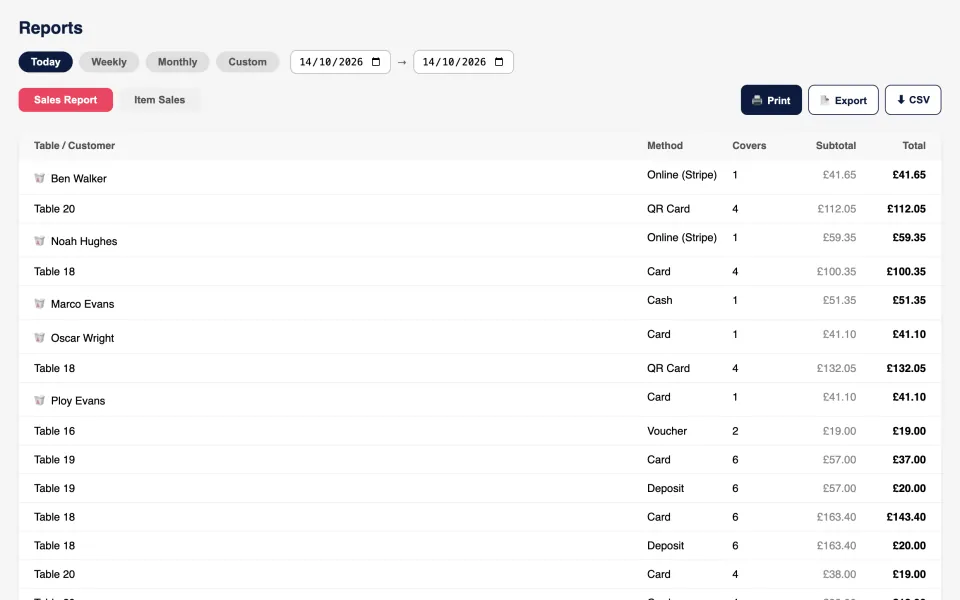Click Table 20 row with £19.00 total
This screenshot has height=600, width=960.
pyautogui.click(x=480, y=574)
